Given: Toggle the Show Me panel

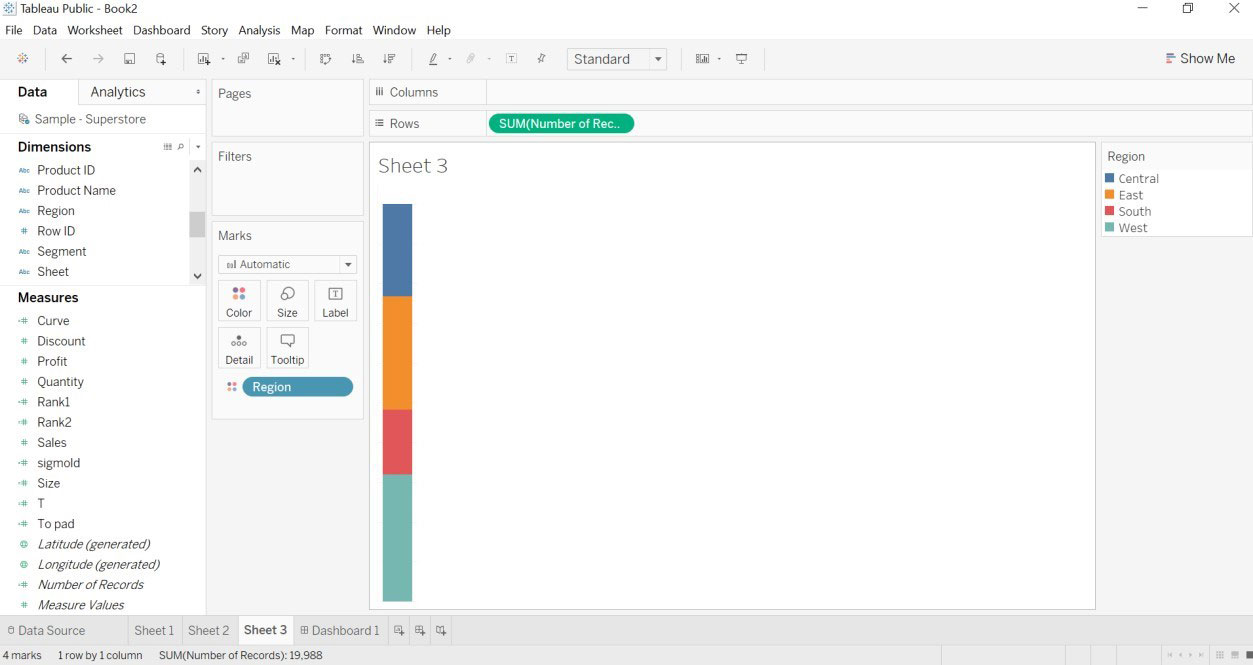Looking at the screenshot, I should click(1200, 59).
